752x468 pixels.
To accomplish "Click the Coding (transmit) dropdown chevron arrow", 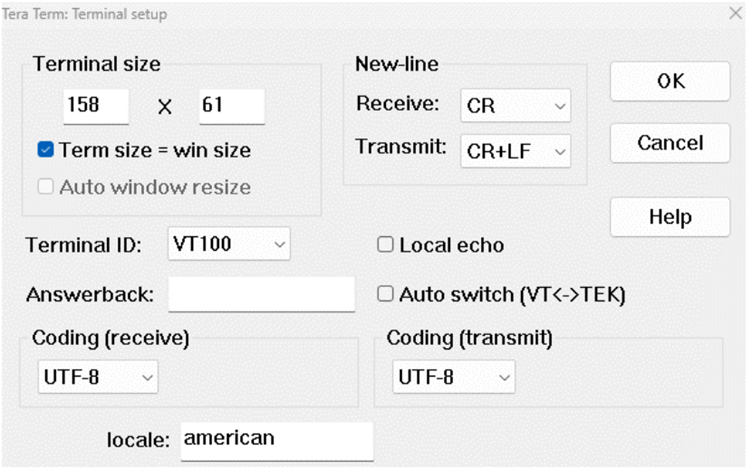I will tap(504, 377).
